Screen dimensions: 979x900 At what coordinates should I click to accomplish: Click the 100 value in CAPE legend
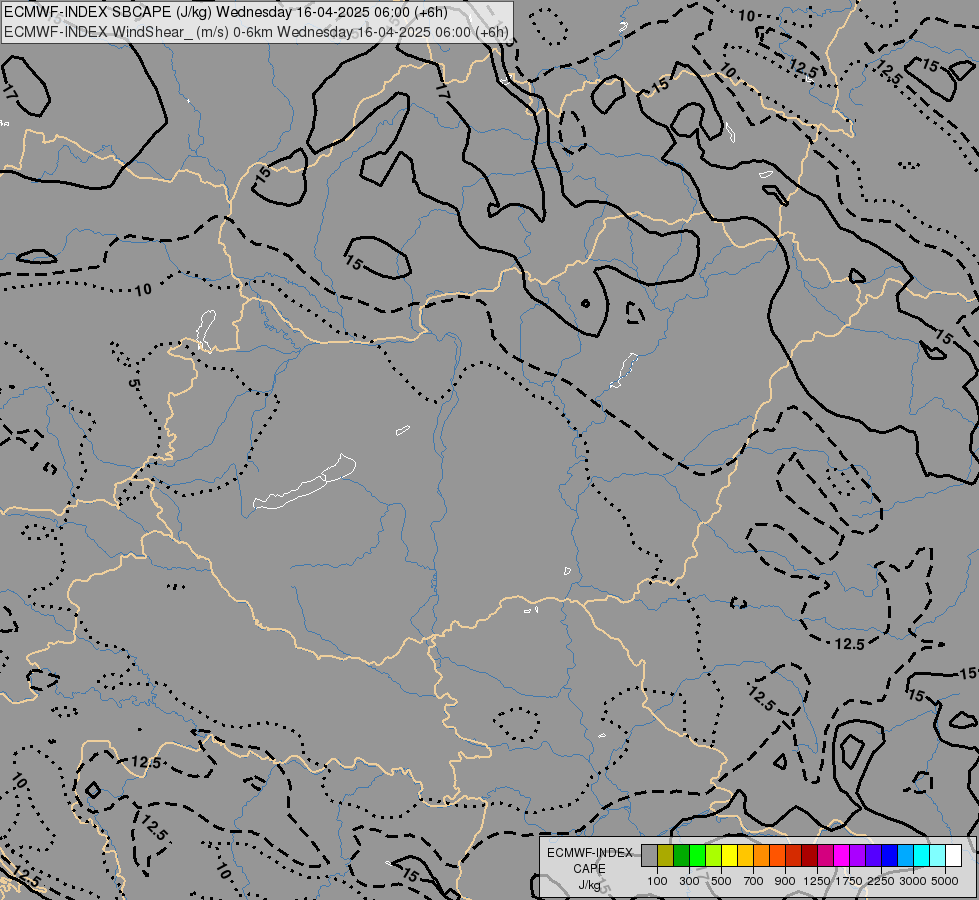coord(657,881)
